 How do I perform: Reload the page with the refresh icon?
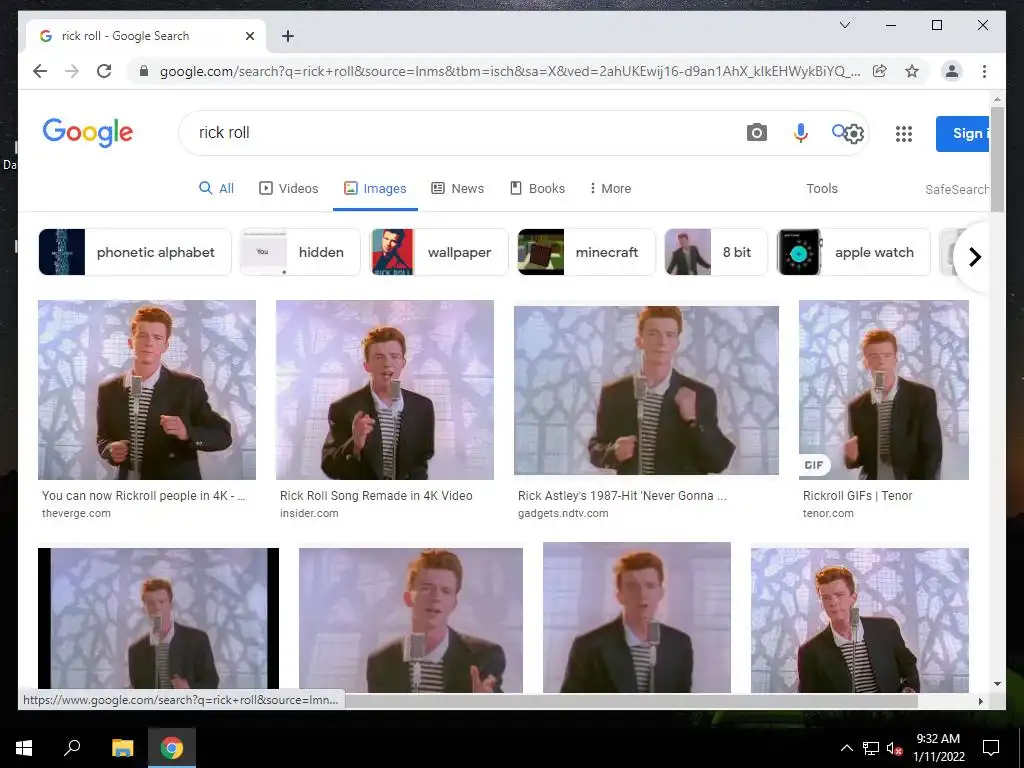(x=104, y=71)
